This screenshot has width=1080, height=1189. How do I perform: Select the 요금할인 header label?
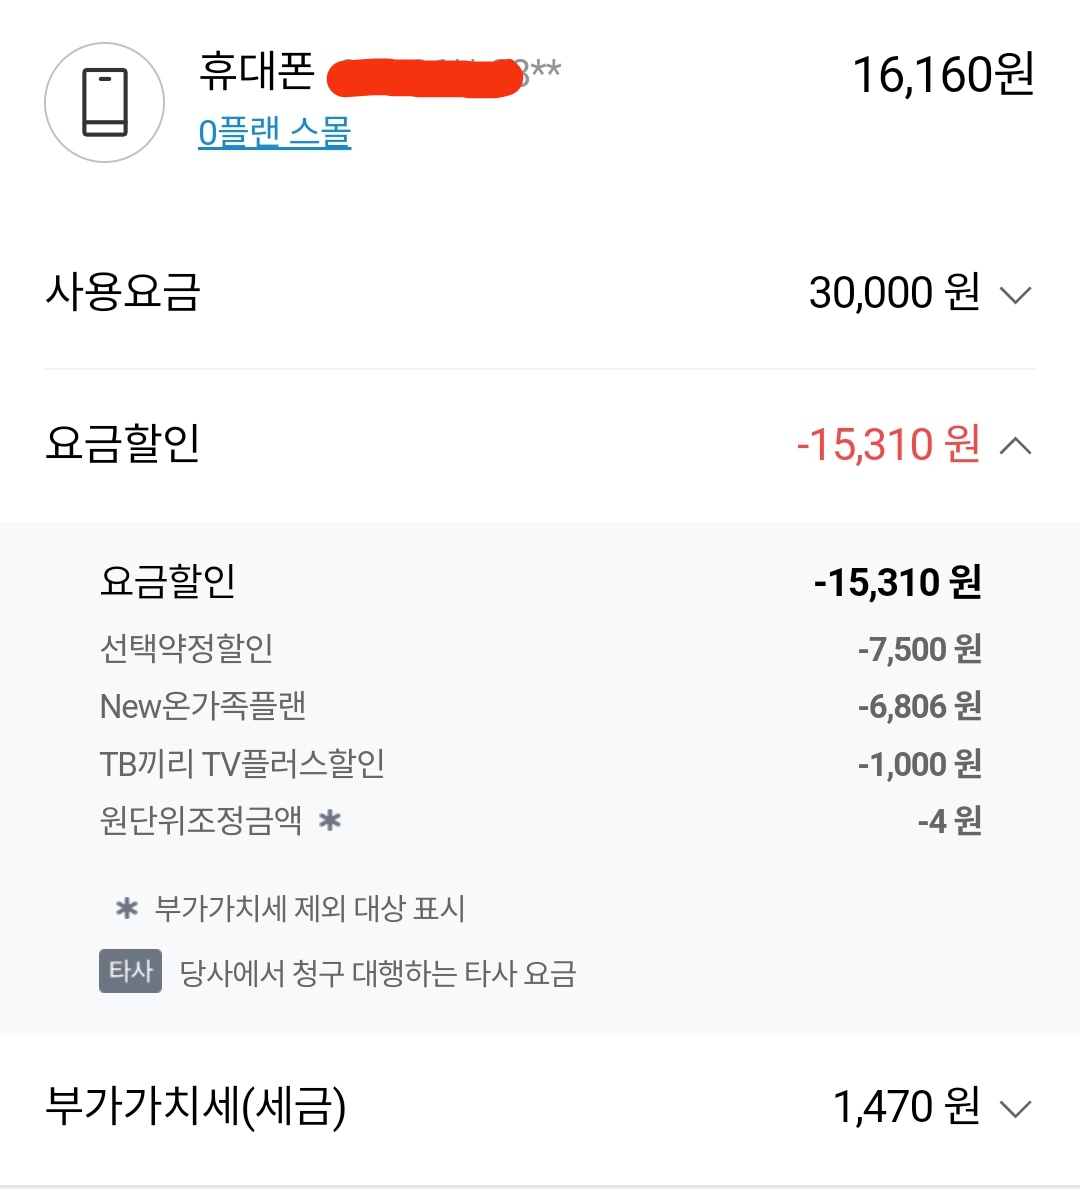pos(123,444)
